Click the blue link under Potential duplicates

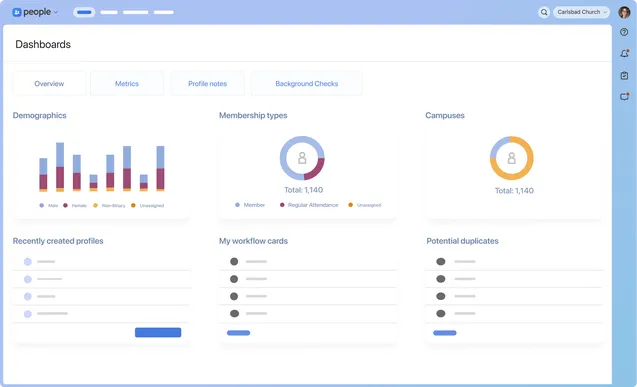click(445, 333)
